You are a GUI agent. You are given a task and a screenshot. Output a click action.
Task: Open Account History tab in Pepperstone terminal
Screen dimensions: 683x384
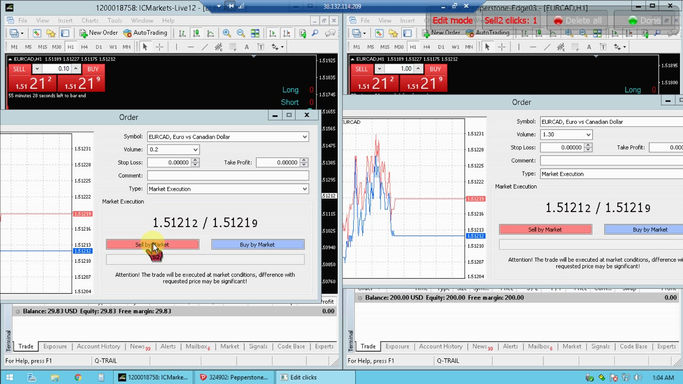tap(441, 347)
